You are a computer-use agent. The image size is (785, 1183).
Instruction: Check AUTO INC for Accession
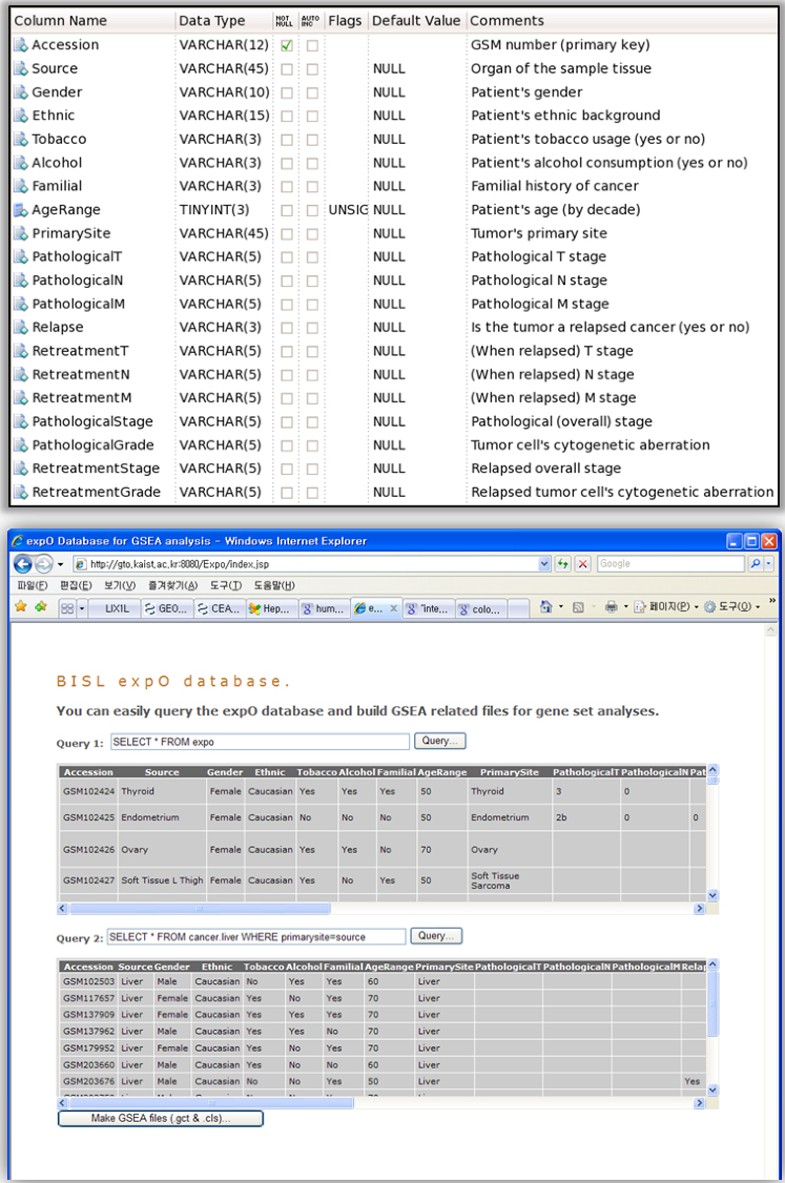click(312, 45)
